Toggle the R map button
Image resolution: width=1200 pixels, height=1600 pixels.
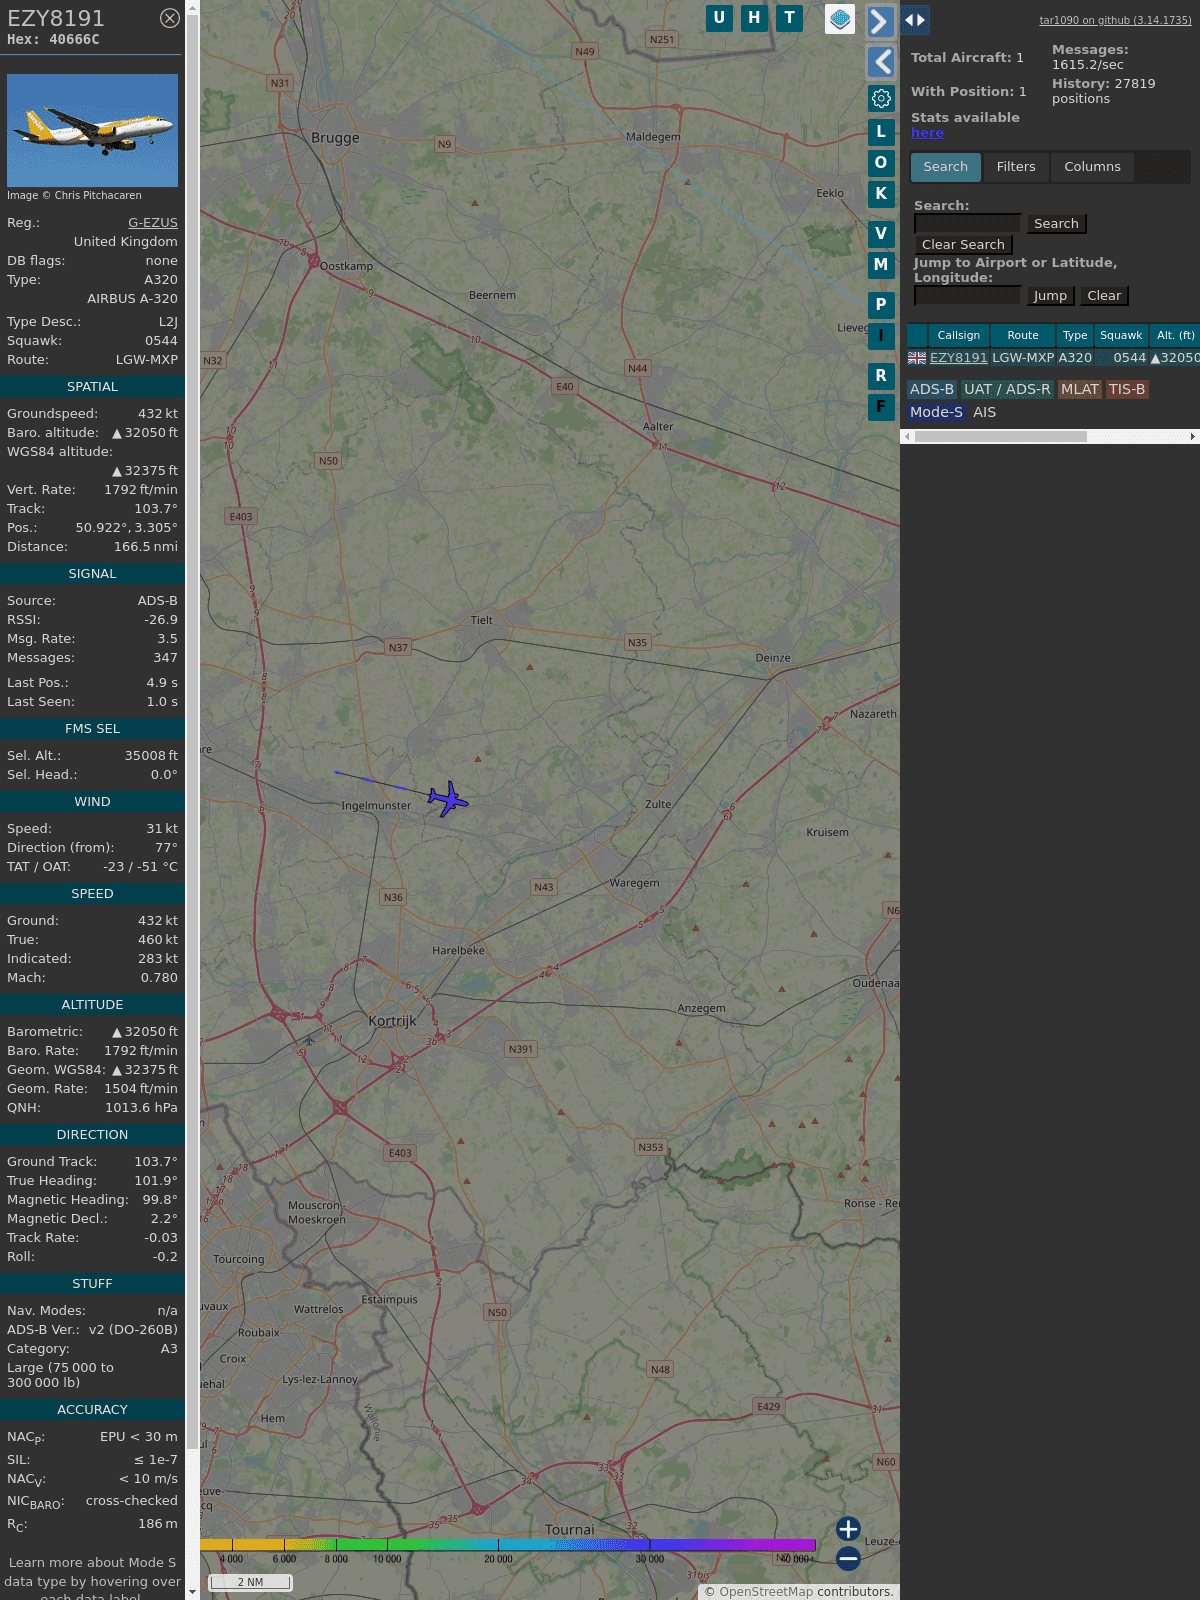[881, 375]
